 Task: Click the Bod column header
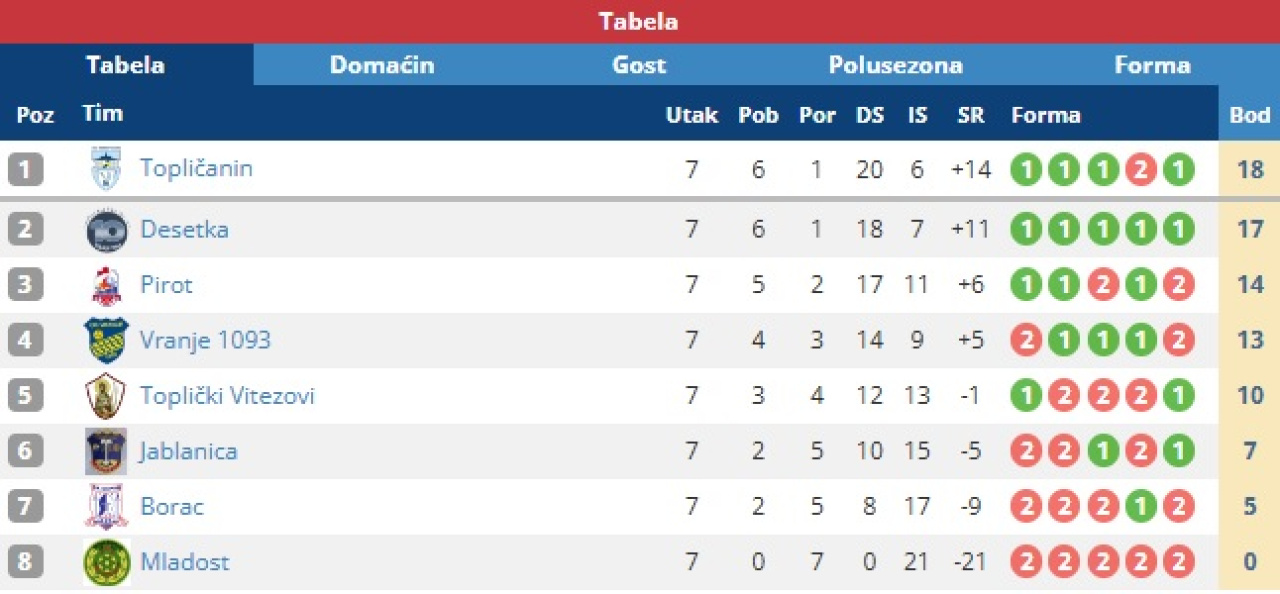[1249, 115]
